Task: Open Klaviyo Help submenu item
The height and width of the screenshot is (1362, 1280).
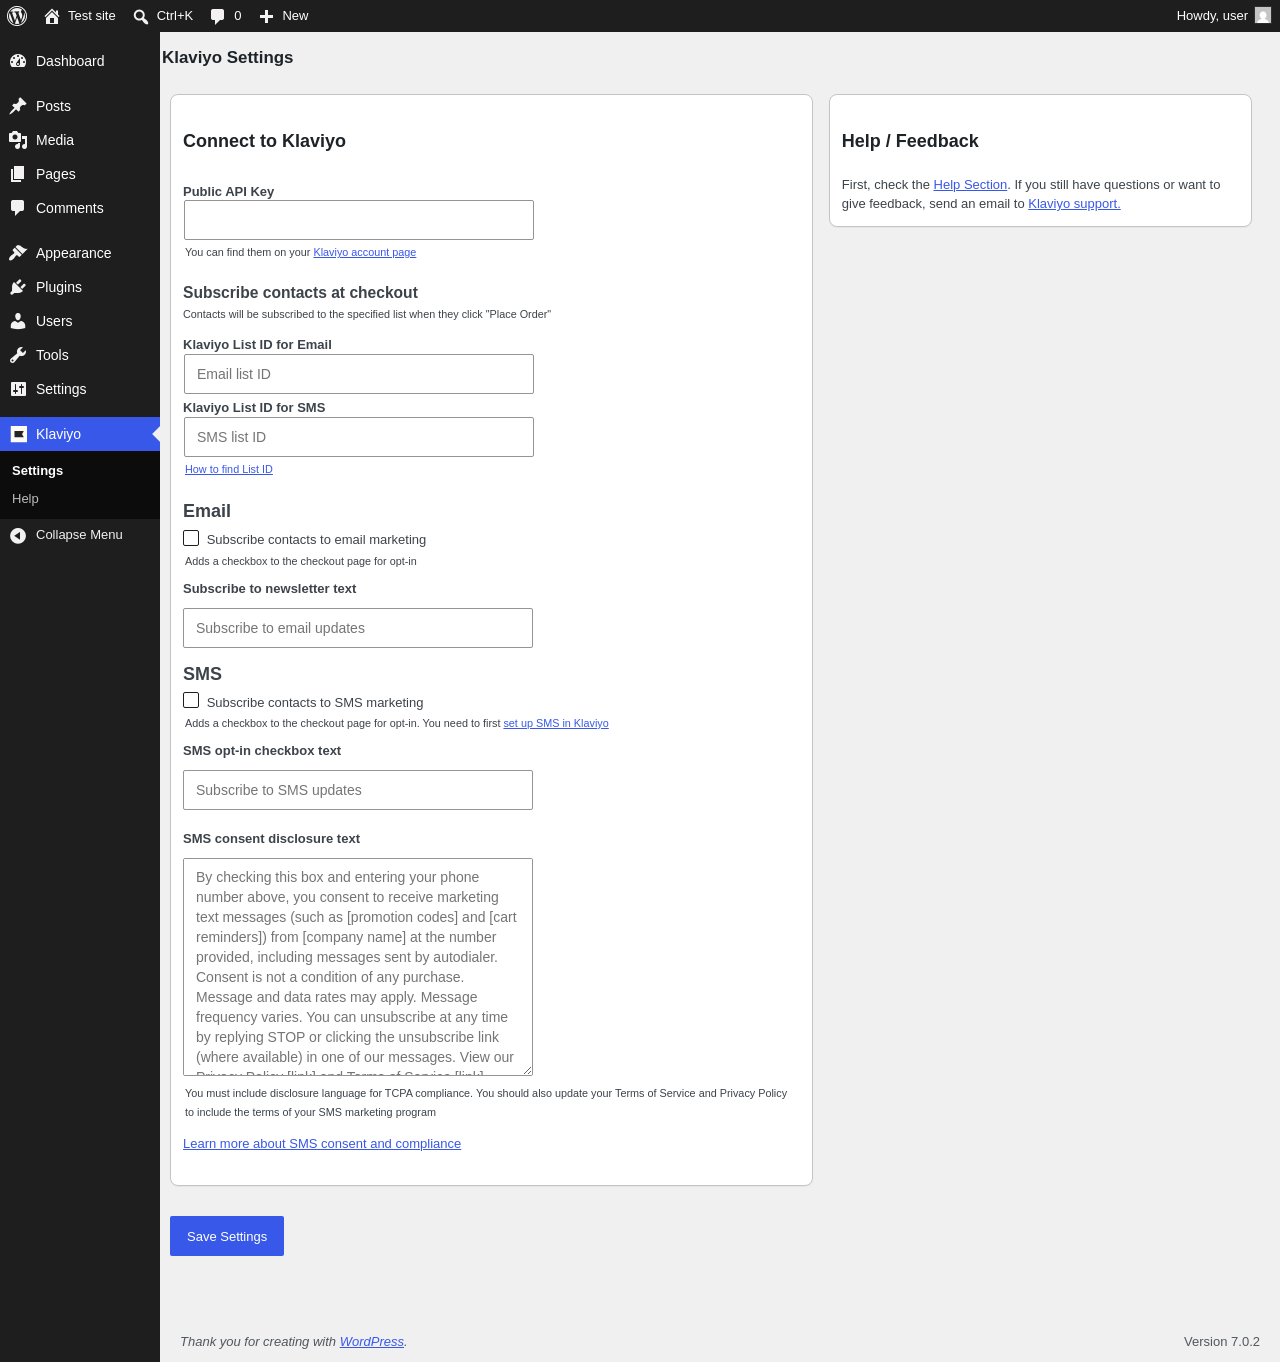Action: [80, 499]
